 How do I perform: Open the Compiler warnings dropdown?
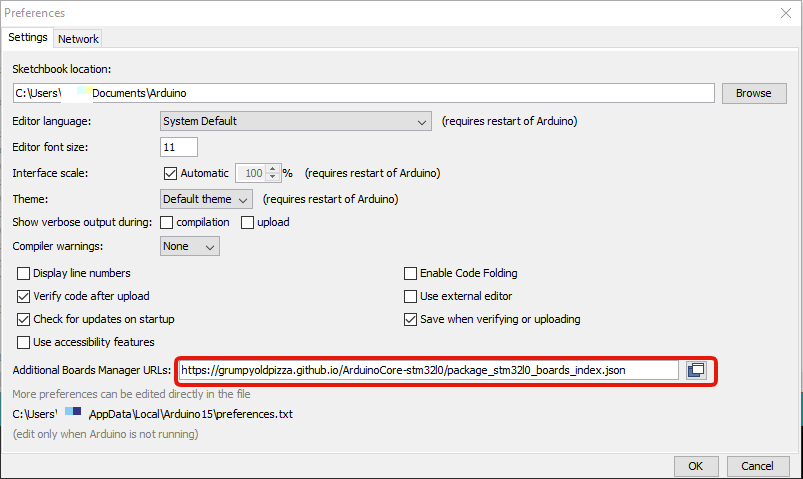coord(190,246)
